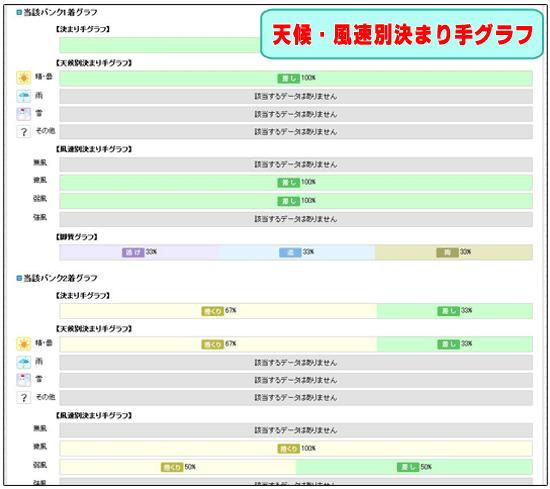Click the 天候・風速別決まり手グラフ title banner
The height and width of the screenshot is (489, 550).
402,34
